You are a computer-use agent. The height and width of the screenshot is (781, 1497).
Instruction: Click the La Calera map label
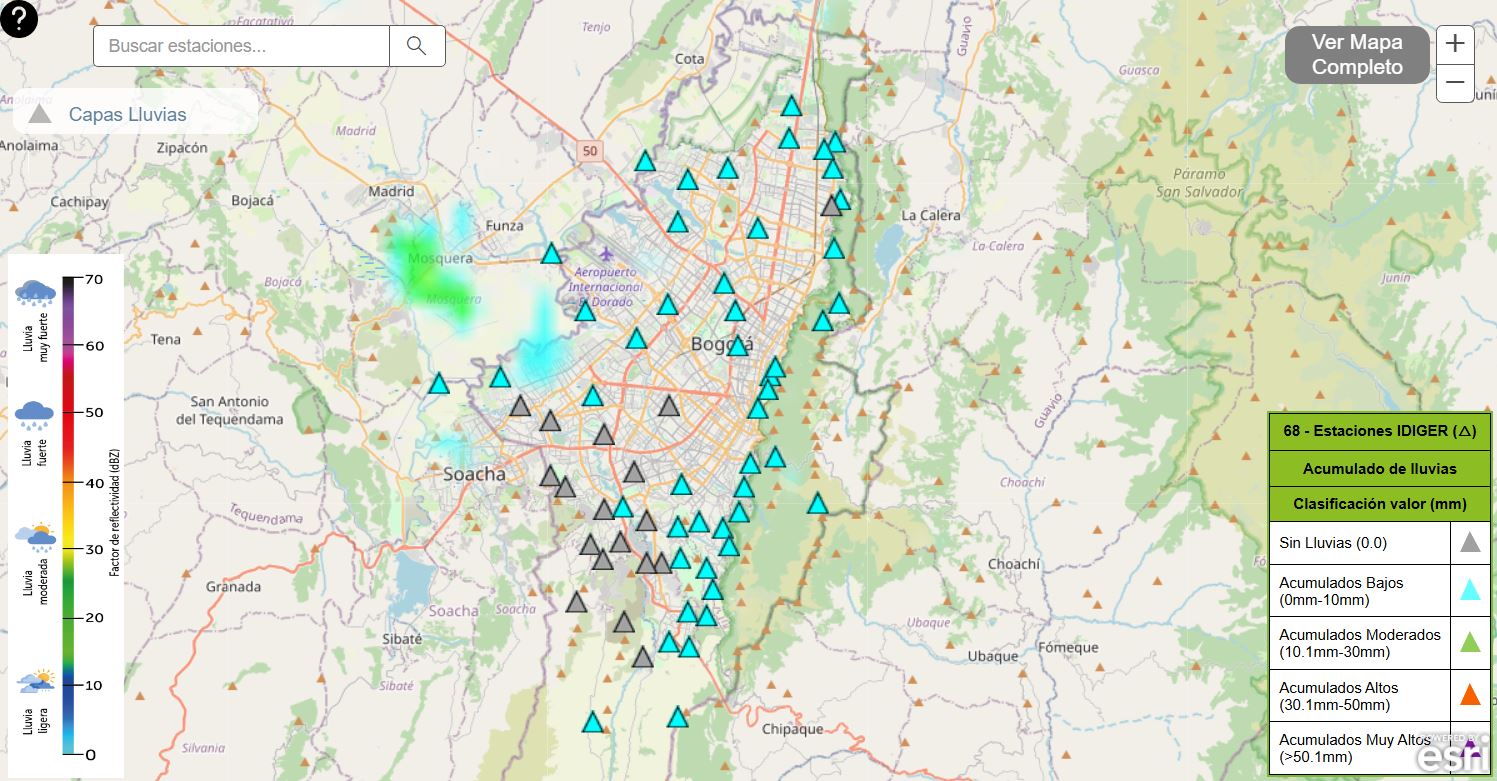point(930,215)
